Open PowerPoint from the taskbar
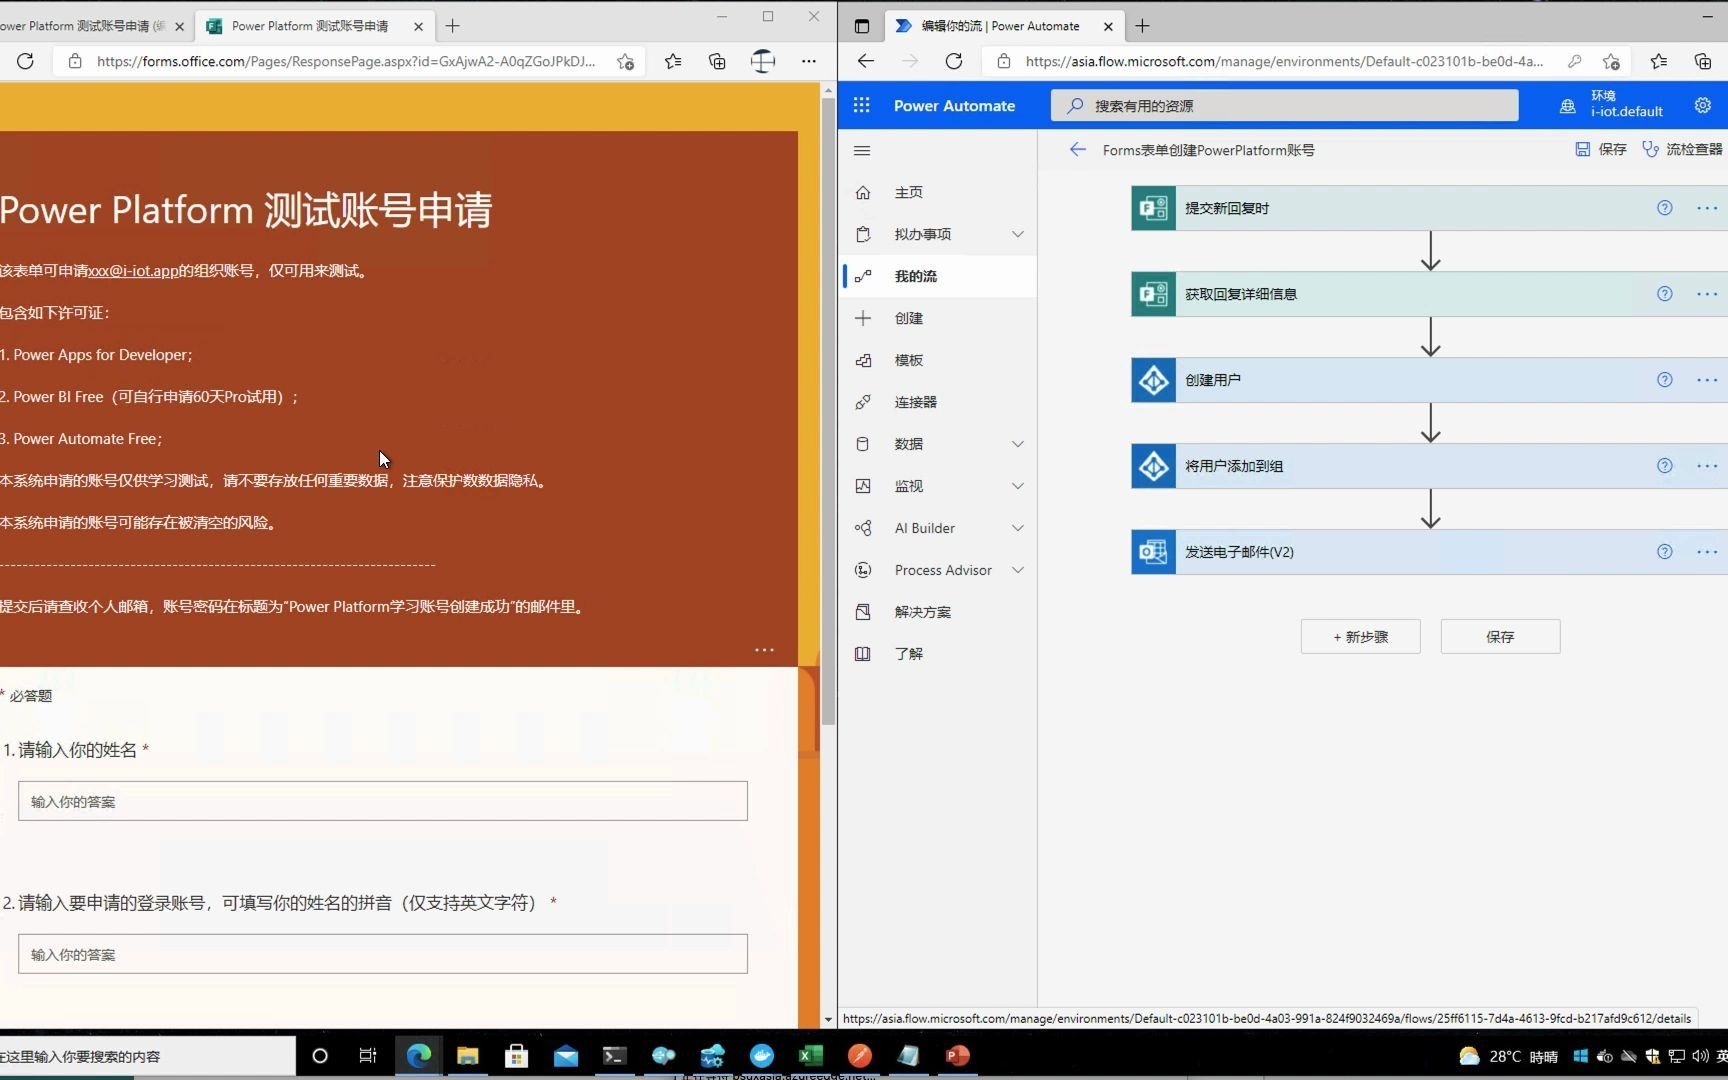The image size is (1728, 1080). click(957, 1055)
